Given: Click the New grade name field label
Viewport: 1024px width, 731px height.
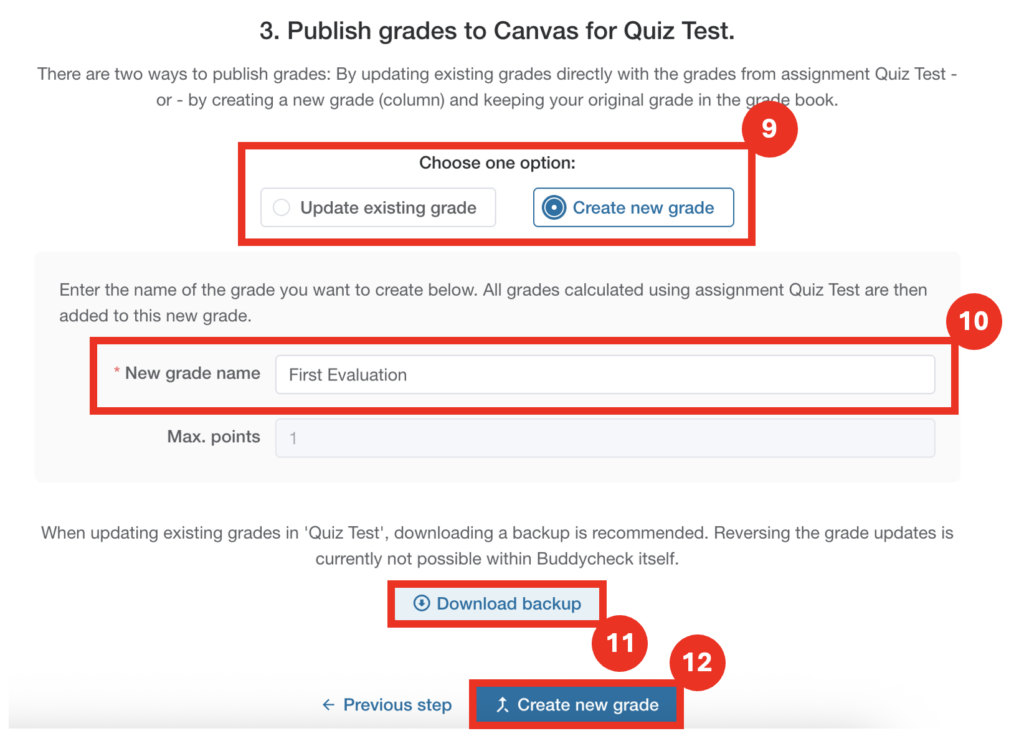Looking at the screenshot, I should click(x=192, y=373).
